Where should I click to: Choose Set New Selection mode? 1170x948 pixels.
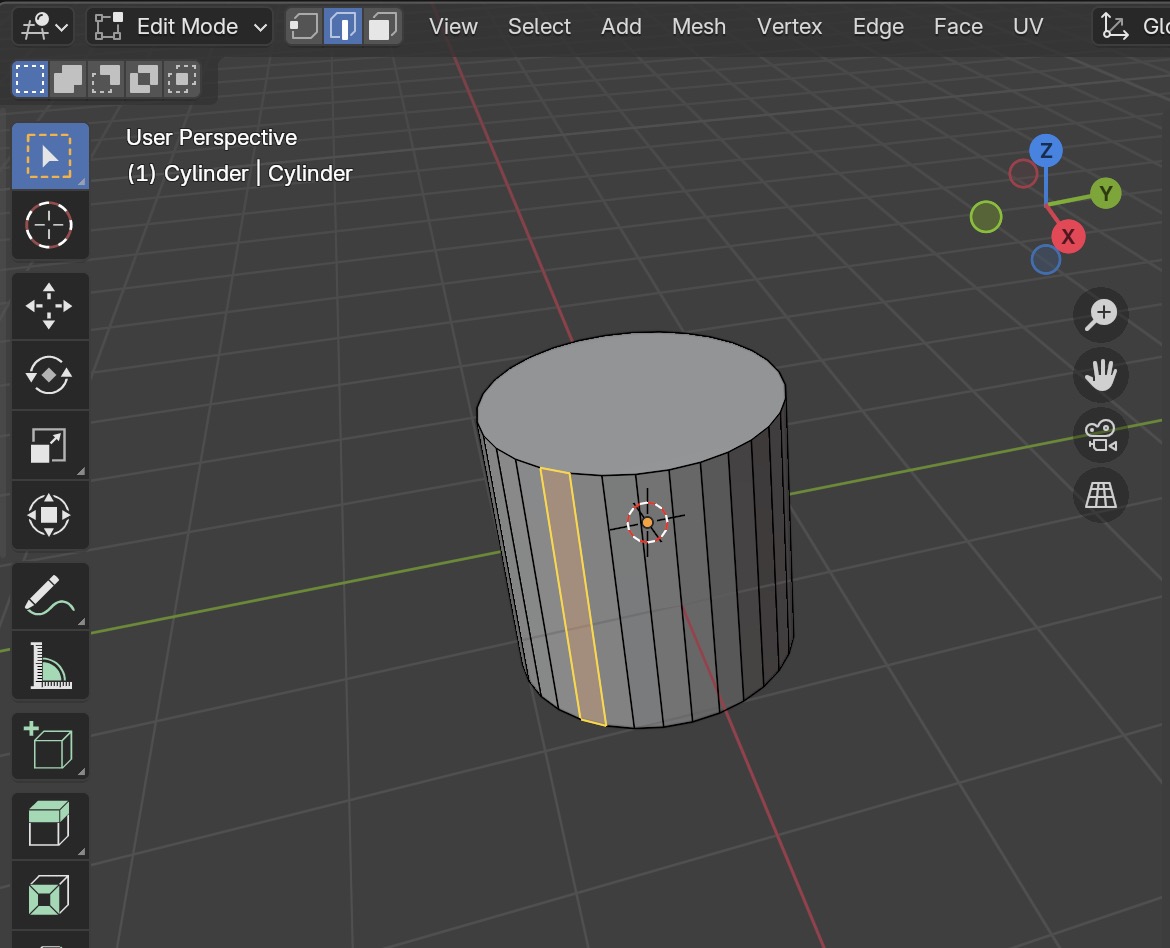(x=31, y=78)
